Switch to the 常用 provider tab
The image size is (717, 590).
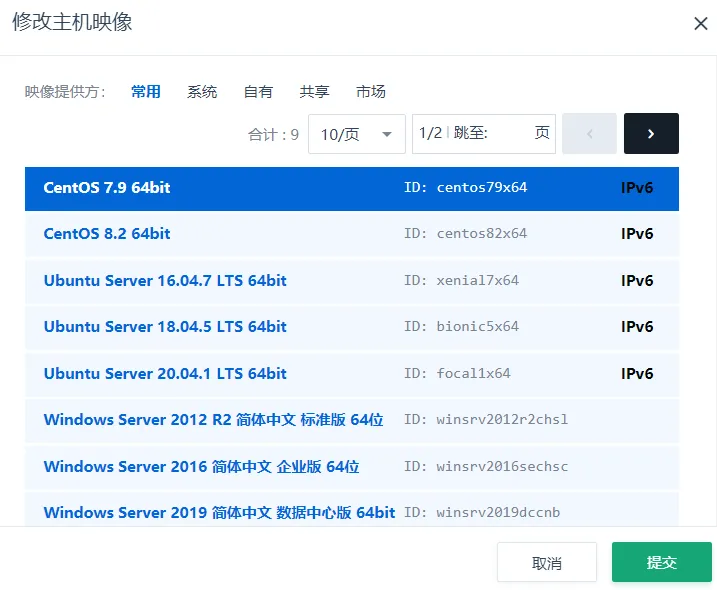click(146, 91)
